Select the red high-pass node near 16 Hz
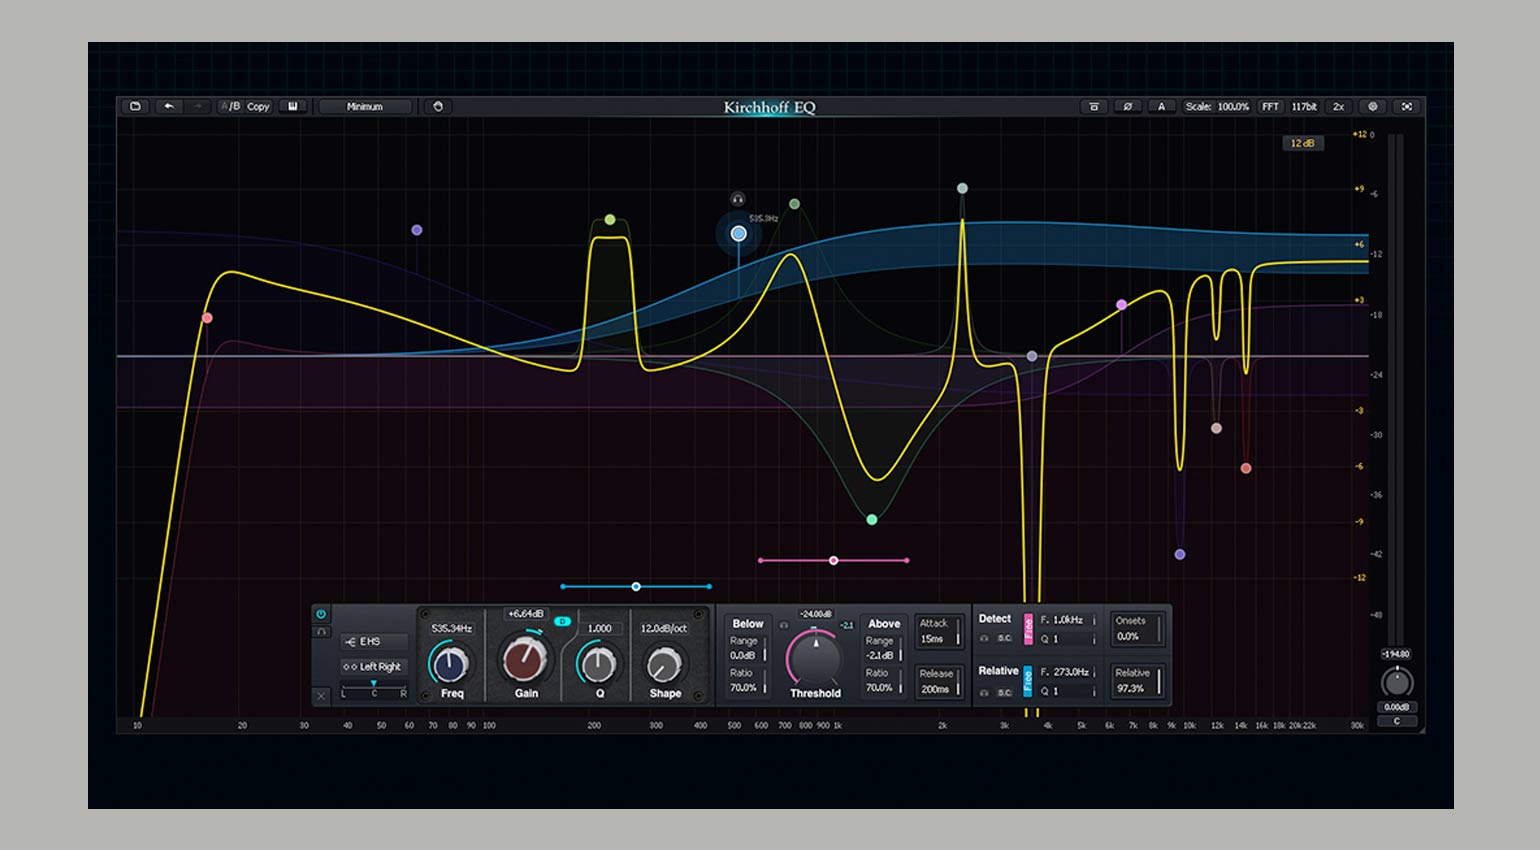 [207, 318]
